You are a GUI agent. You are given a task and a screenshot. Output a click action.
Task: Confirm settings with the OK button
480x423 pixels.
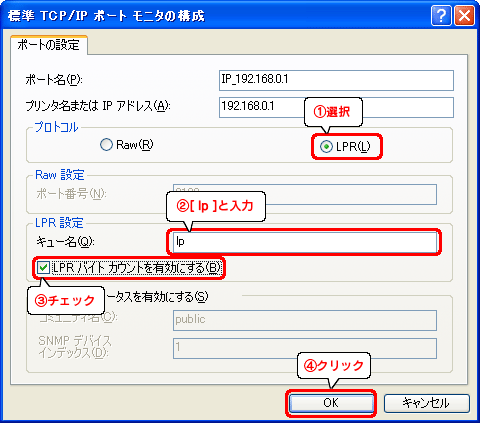pyautogui.click(x=331, y=403)
